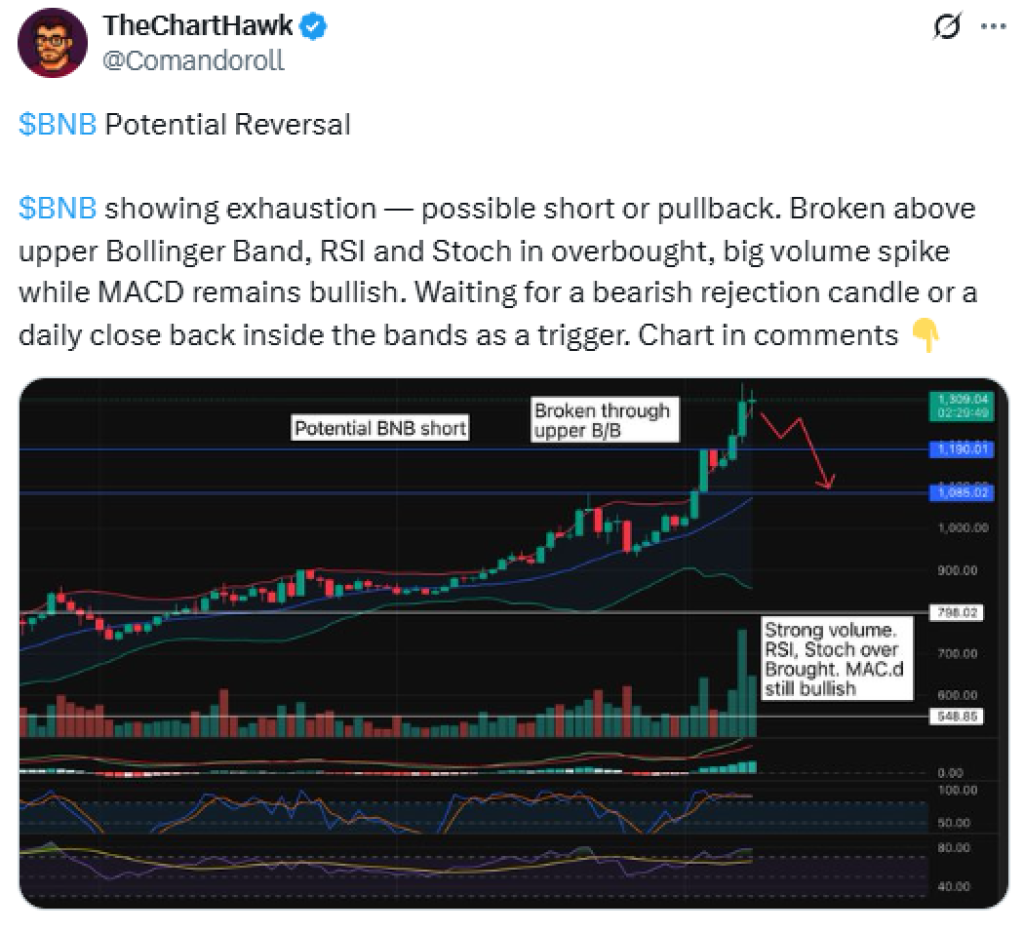This screenshot has width=1024, height=932.
Task: Select the blue 1,085.02 price level label
Action: 962,493
